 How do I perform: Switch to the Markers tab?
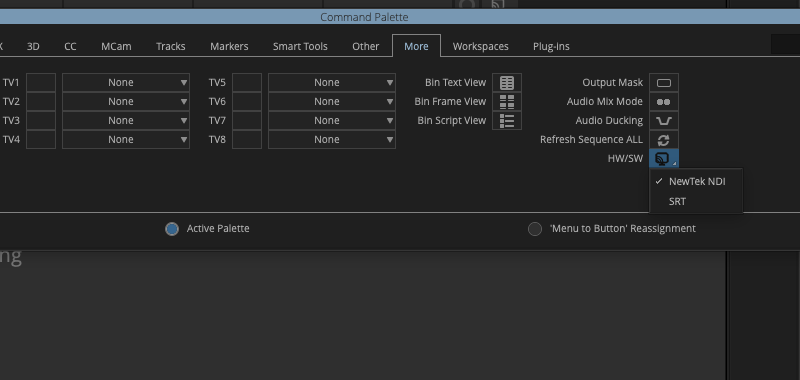[229, 46]
